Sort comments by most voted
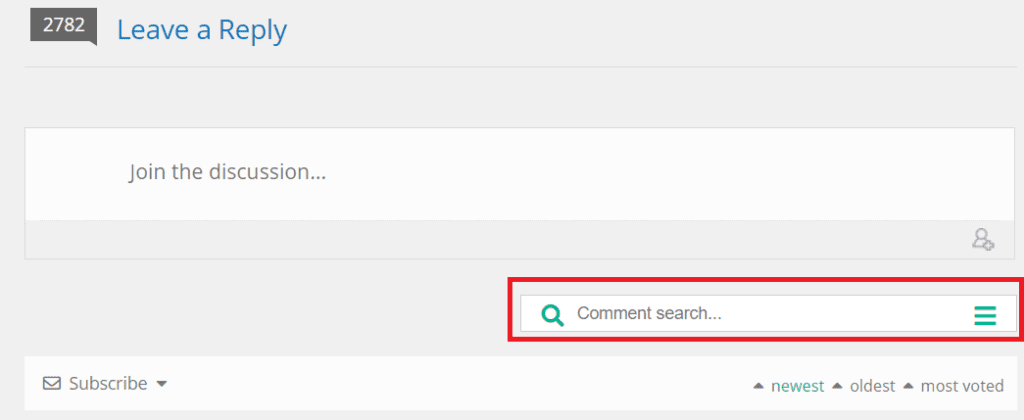This screenshot has height=420, width=1024. (x=962, y=386)
